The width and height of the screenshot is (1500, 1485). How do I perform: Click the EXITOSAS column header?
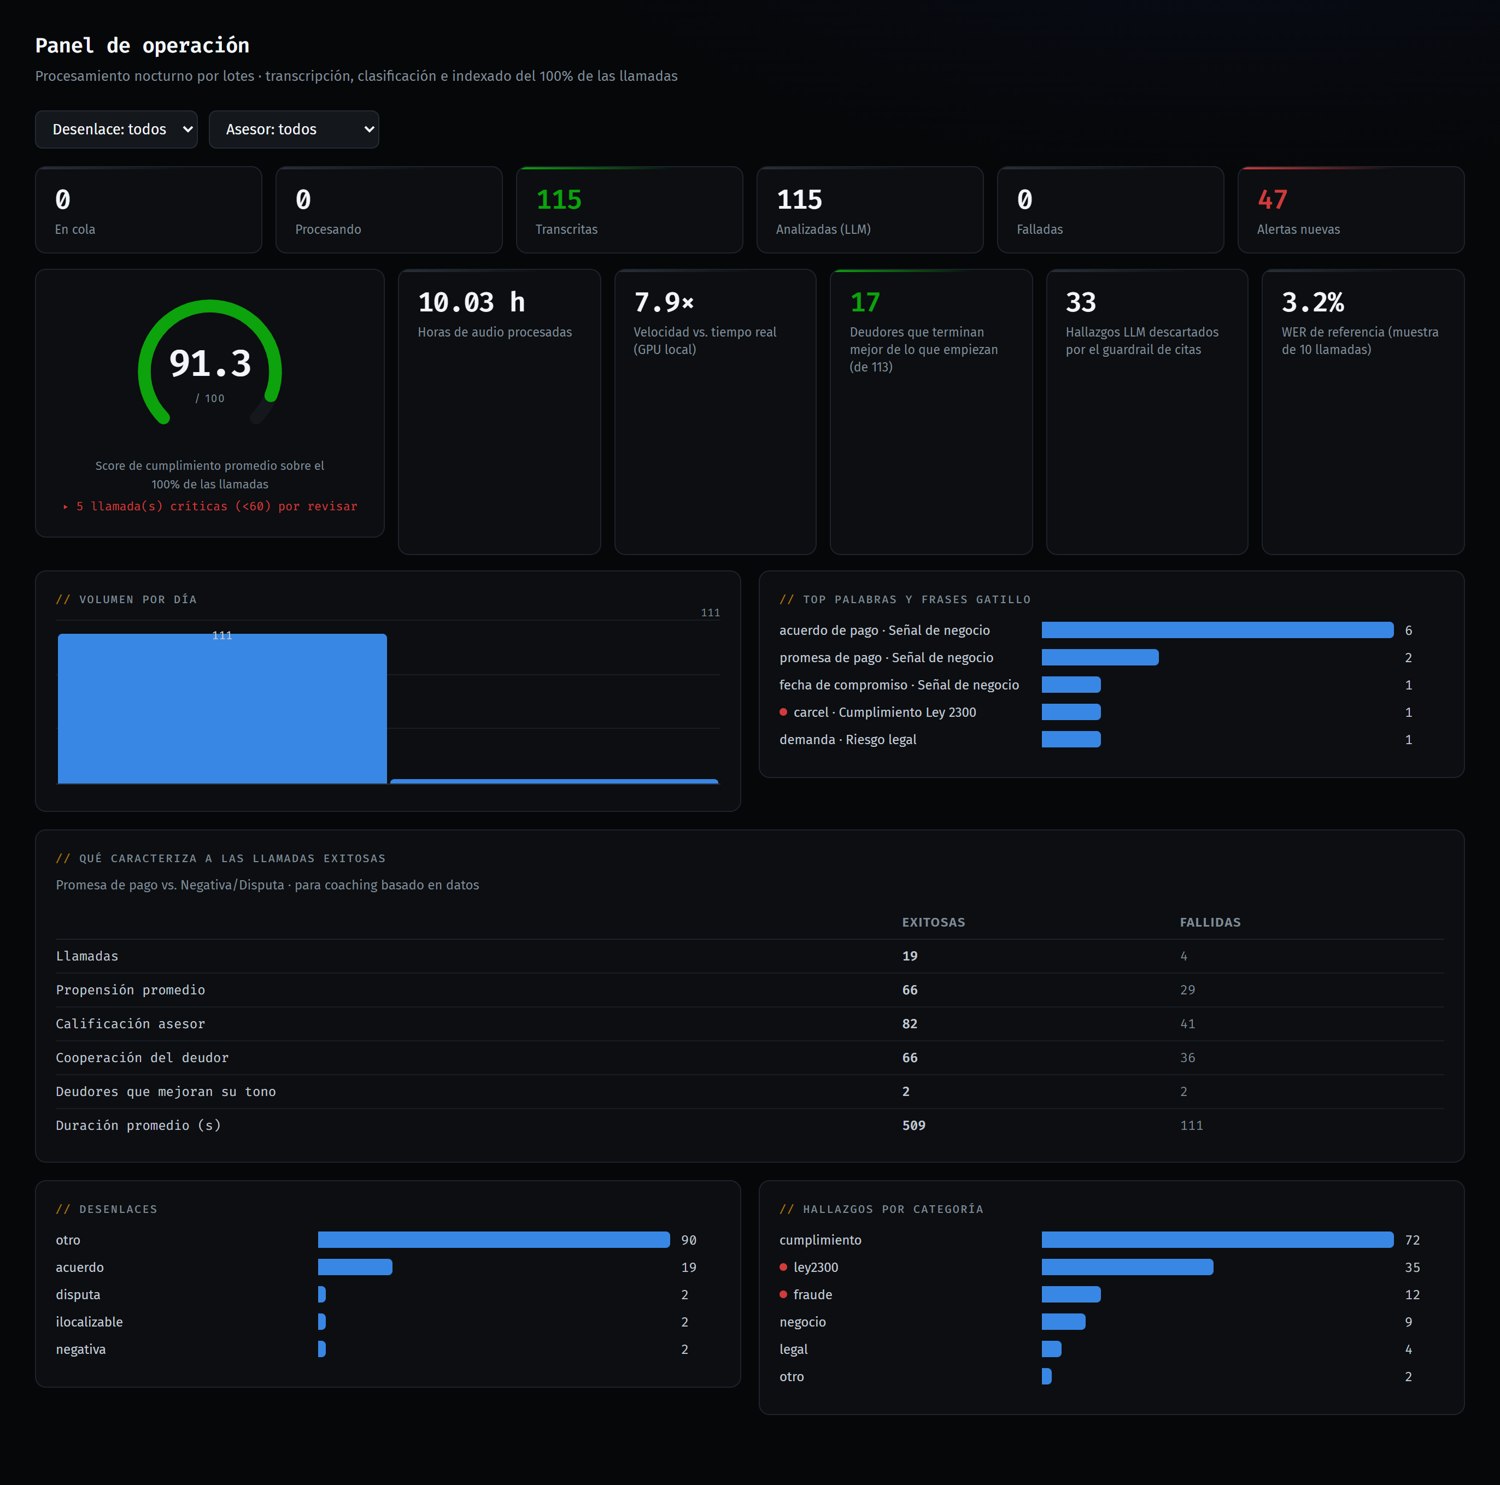[x=933, y=922]
